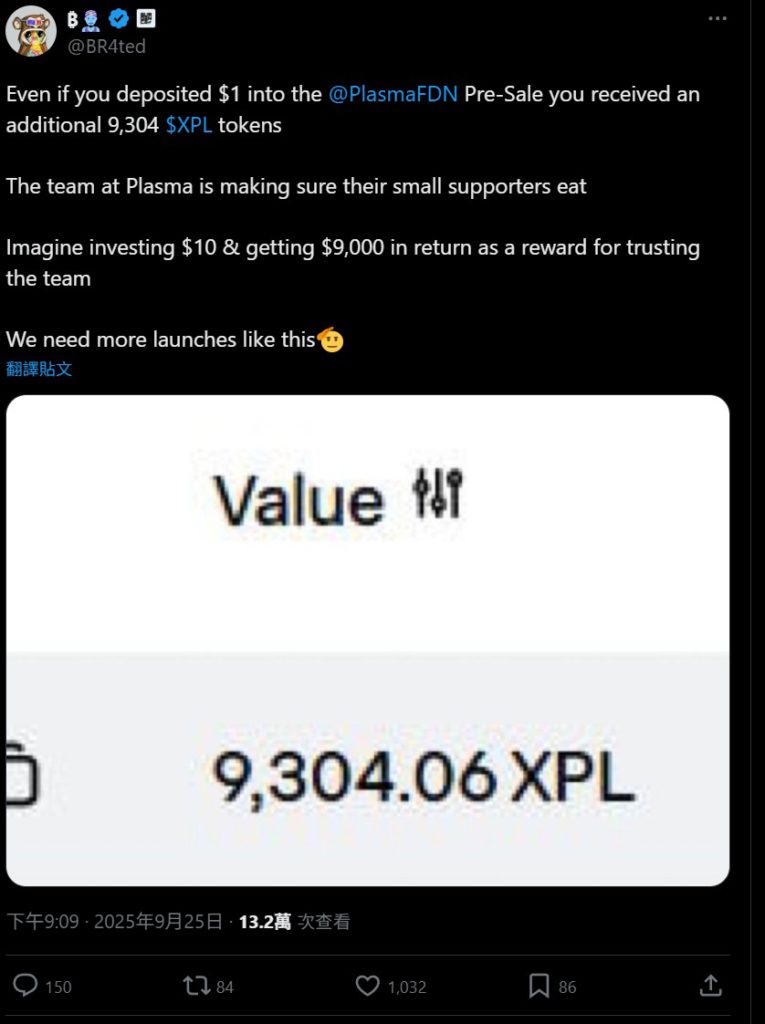Click the share post icon
765x1024 pixels.
710,986
